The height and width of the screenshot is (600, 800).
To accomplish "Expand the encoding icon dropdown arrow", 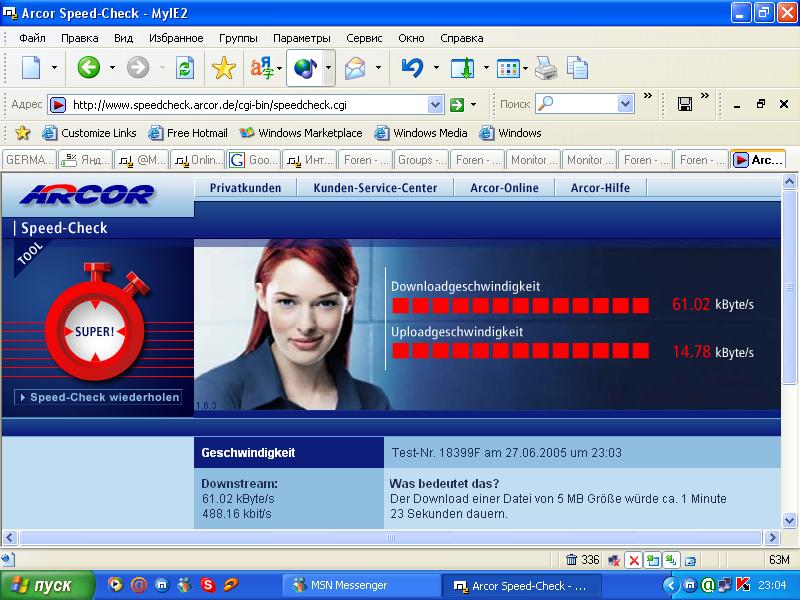I will click(x=280, y=68).
